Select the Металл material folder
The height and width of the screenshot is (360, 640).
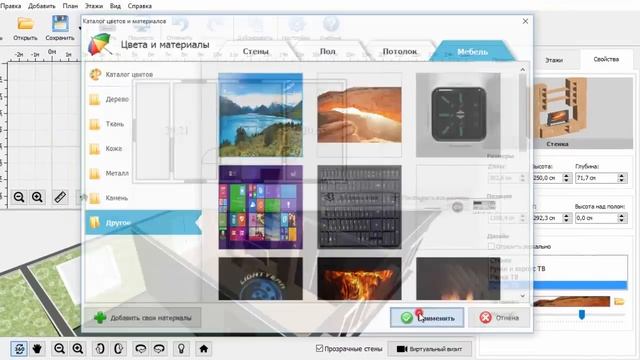(109, 173)
